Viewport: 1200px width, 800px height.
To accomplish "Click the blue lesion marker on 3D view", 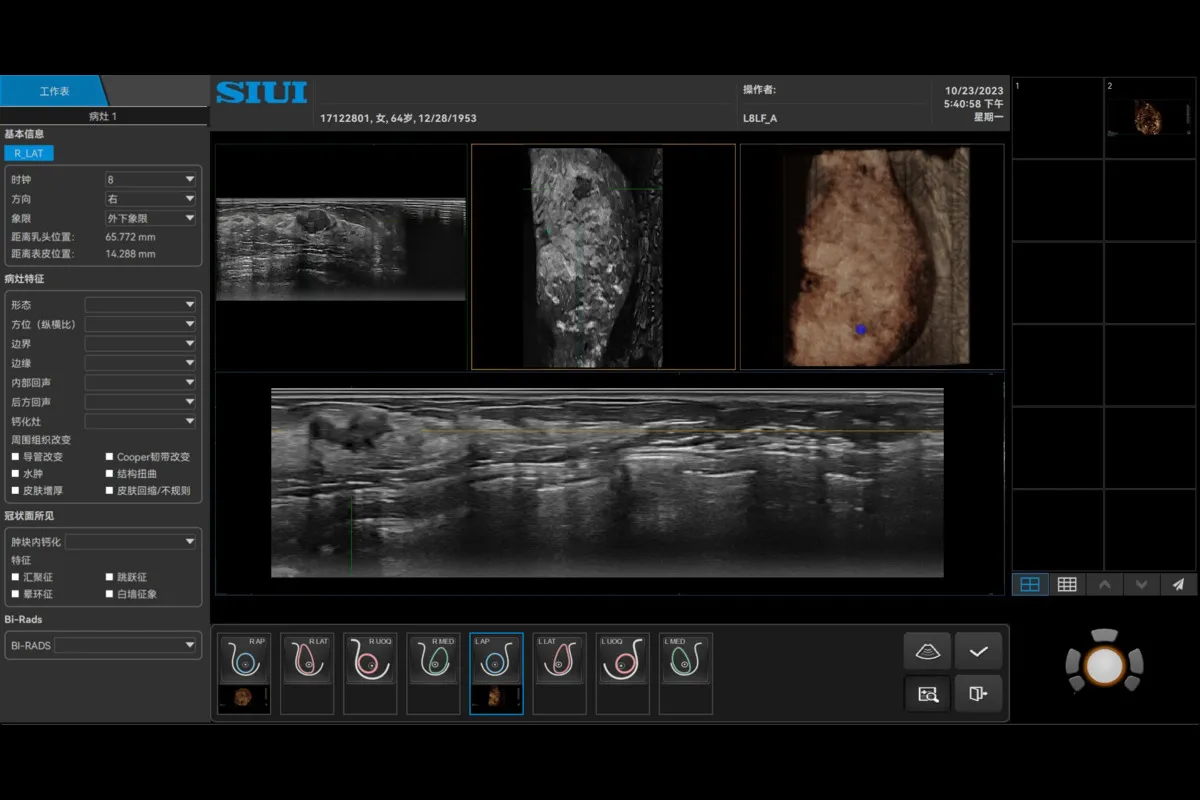I will click(x=860, y=328).
